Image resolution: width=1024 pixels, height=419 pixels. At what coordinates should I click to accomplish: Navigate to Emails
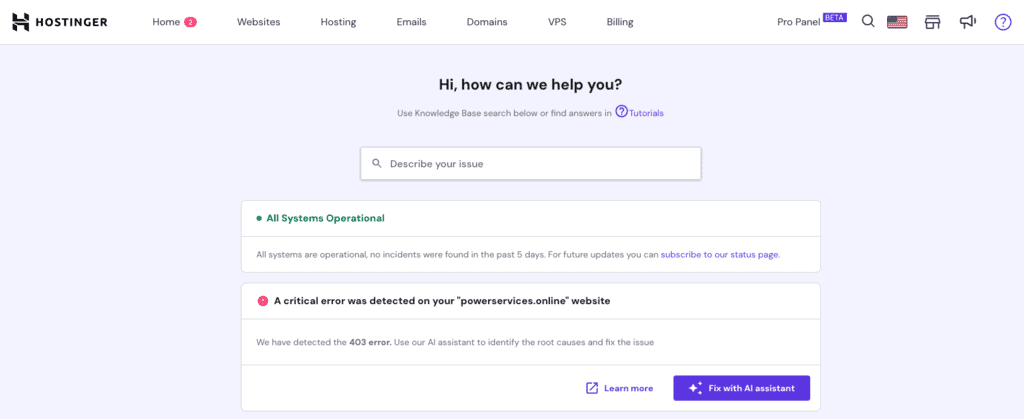click(411, 22)
